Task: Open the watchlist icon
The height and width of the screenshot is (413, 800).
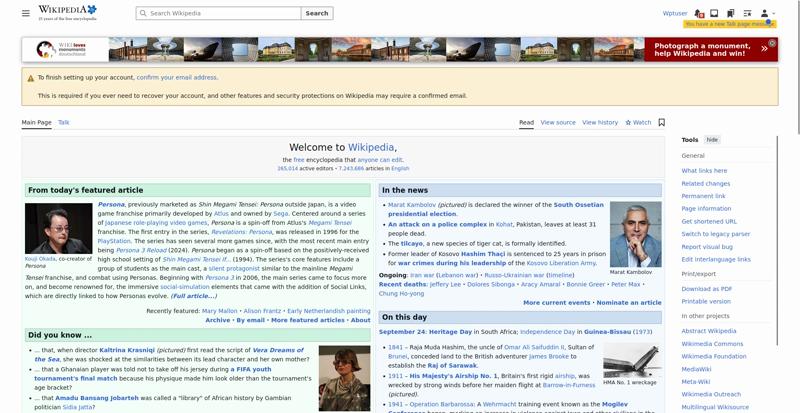Action: [747, 13]
